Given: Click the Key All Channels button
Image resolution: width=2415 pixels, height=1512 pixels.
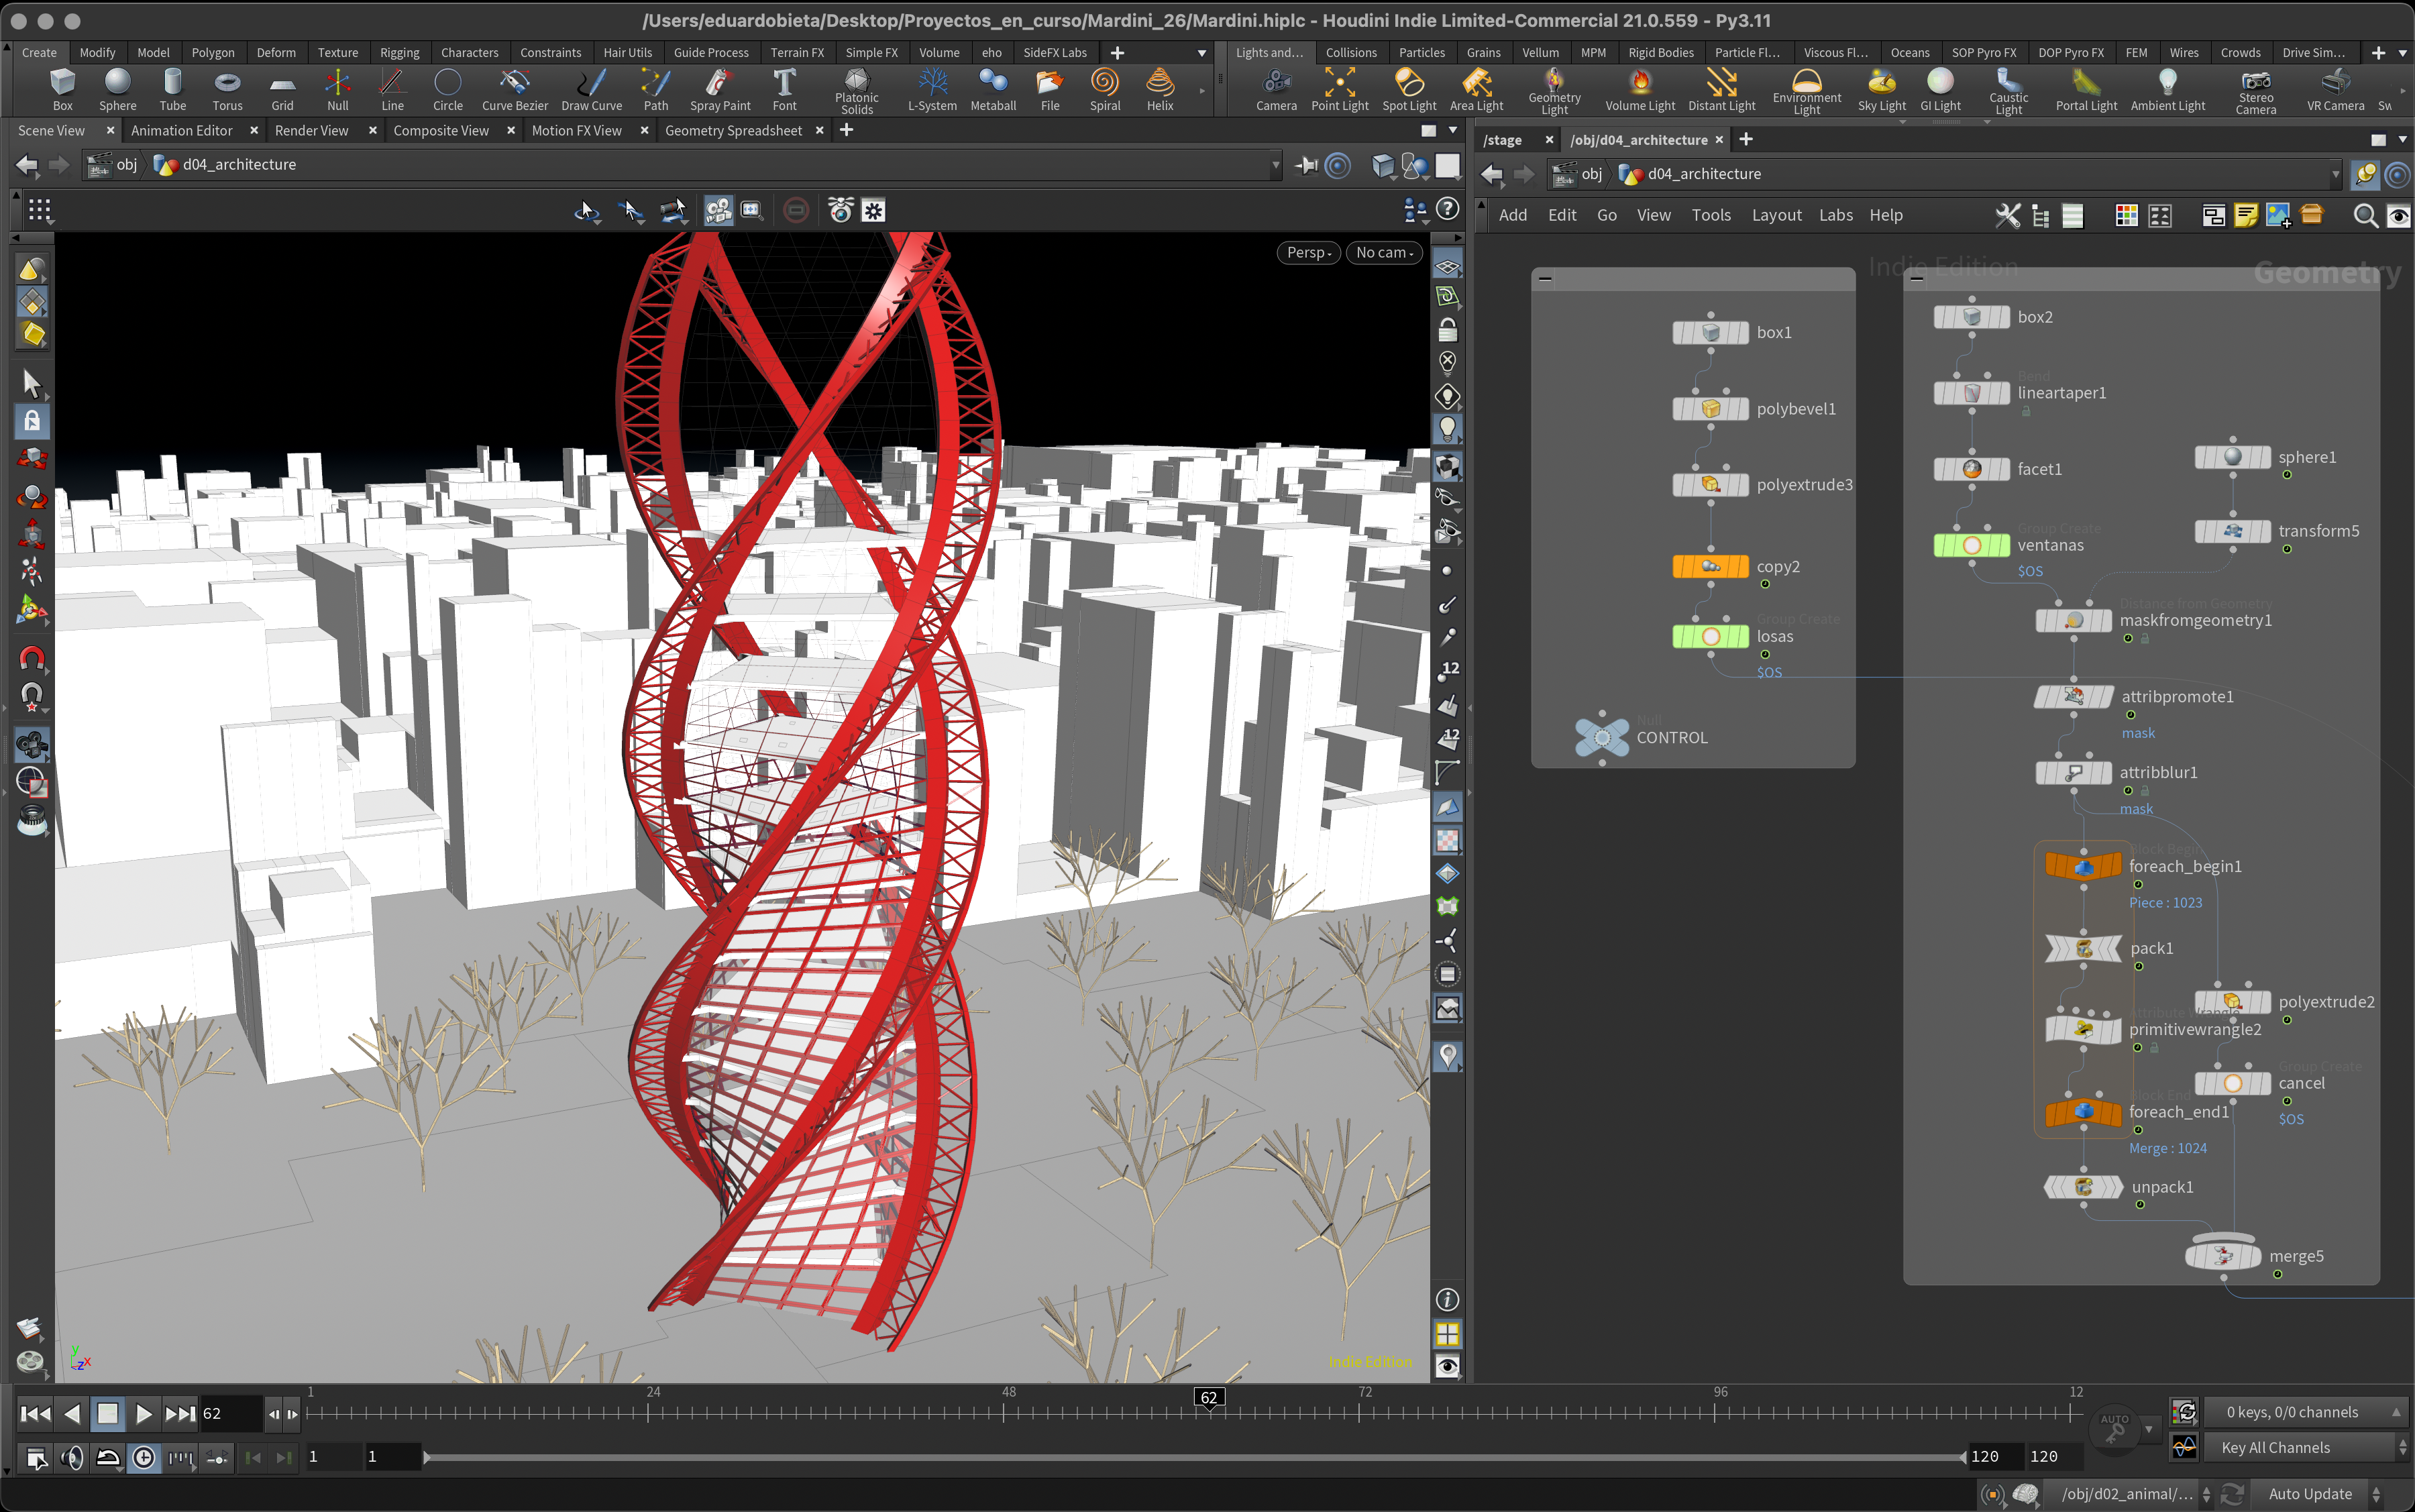Looking at the screenshot, I should pyautogui.click(x=2275, y=1448).
